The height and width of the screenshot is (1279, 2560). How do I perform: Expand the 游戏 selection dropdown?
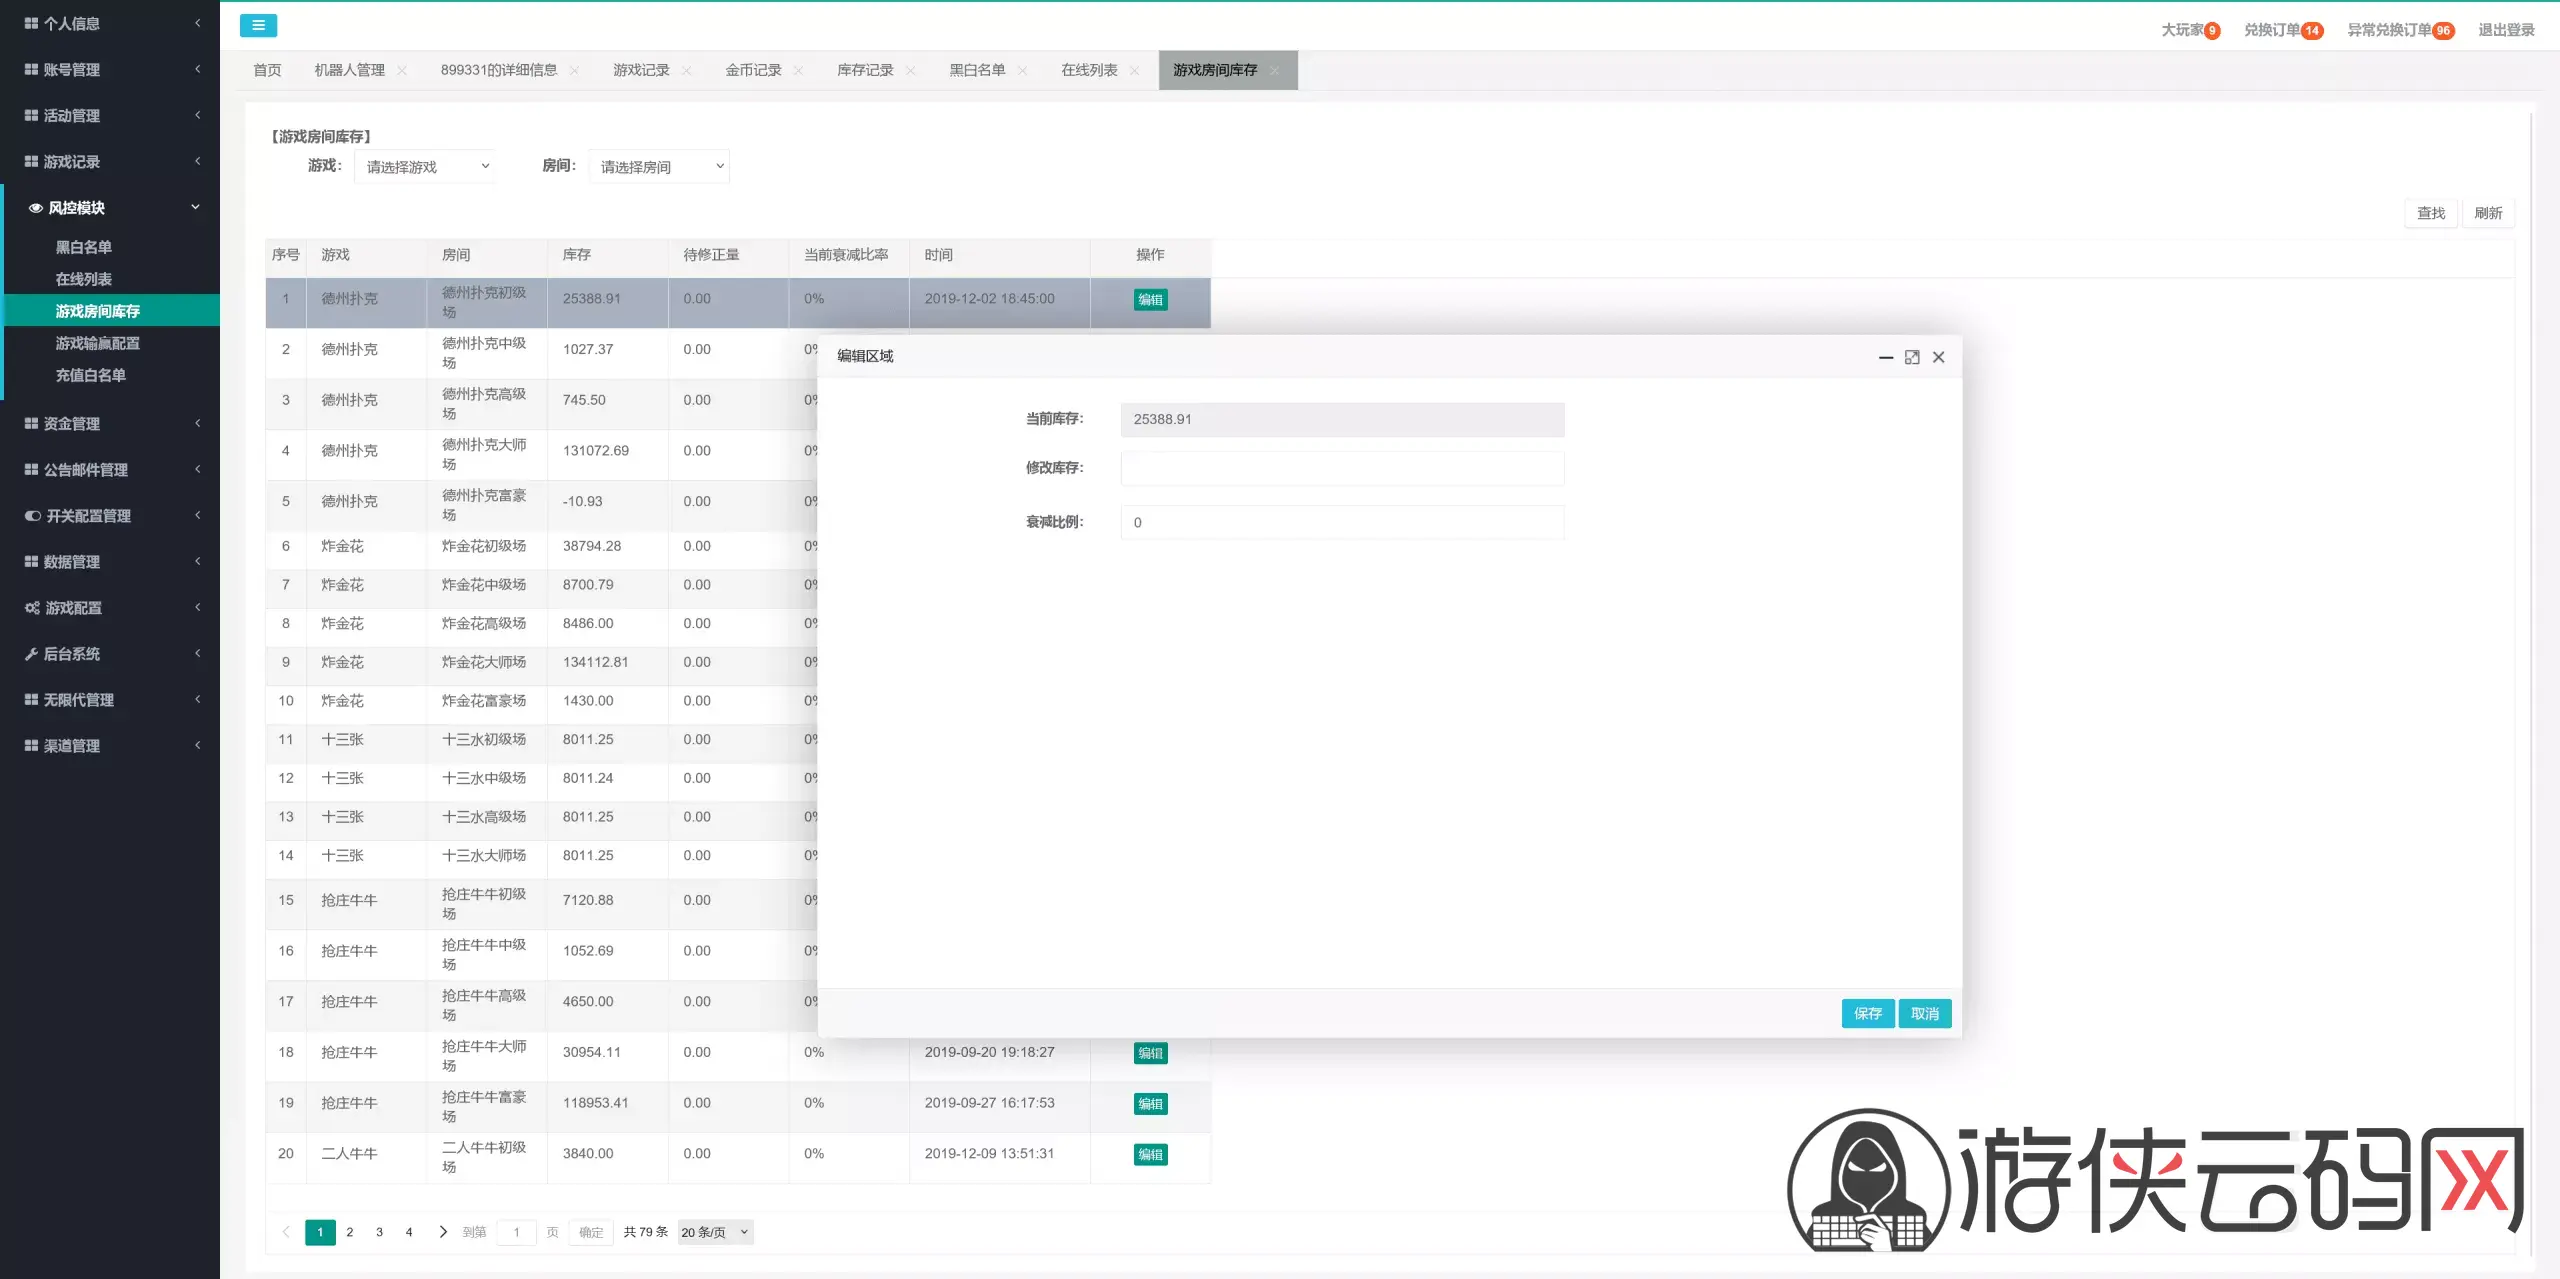click(425, 166)
